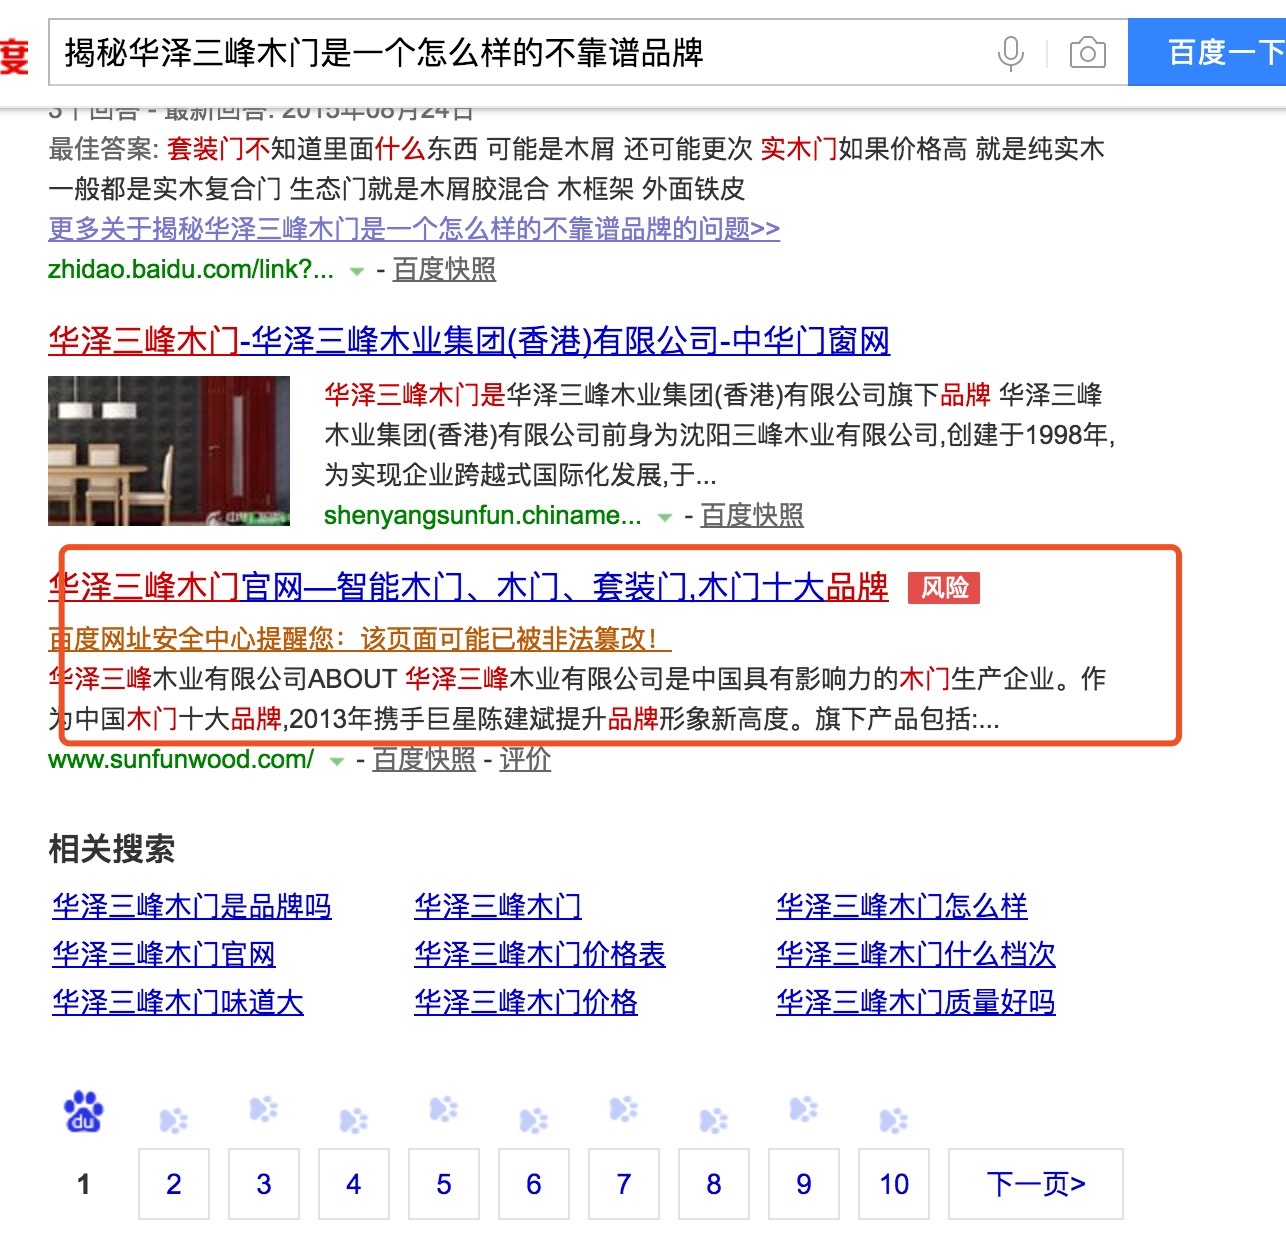The width and height of the screenshot is (1286, 1246).
Task: Go to results page 6
Action: pyautogui.click(x=534, y=1184)
